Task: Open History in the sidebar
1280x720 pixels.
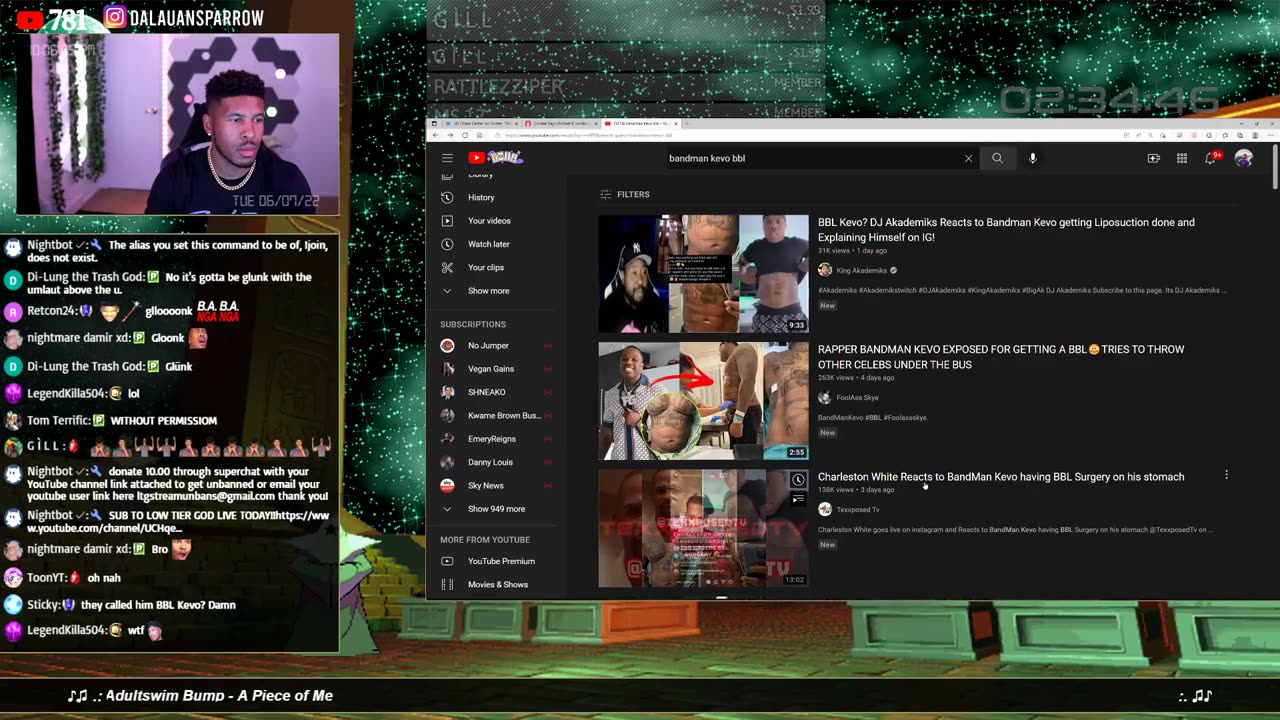Action: [x=497, y=197]
